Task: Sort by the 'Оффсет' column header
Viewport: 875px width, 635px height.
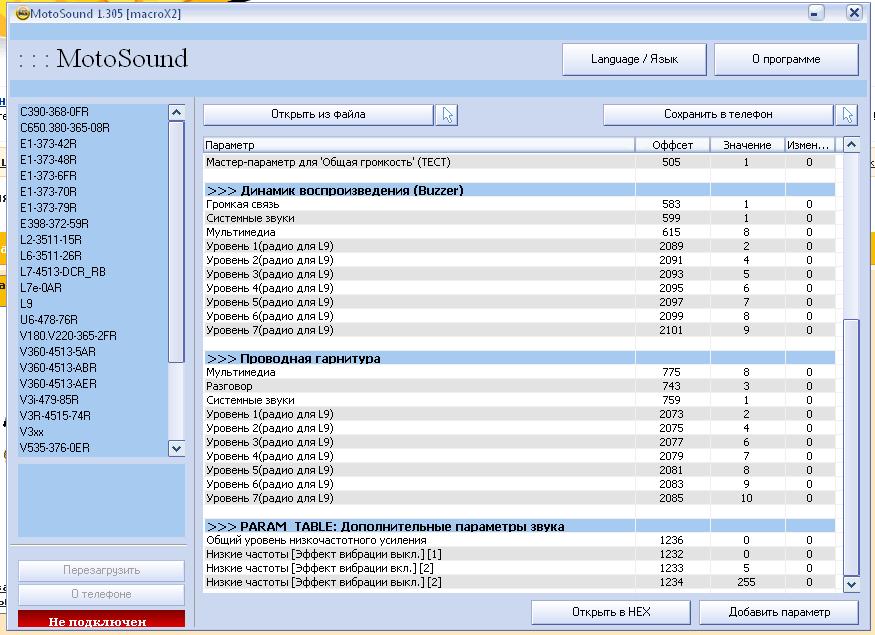Action: pyautogui.click(x=672, y=145)
